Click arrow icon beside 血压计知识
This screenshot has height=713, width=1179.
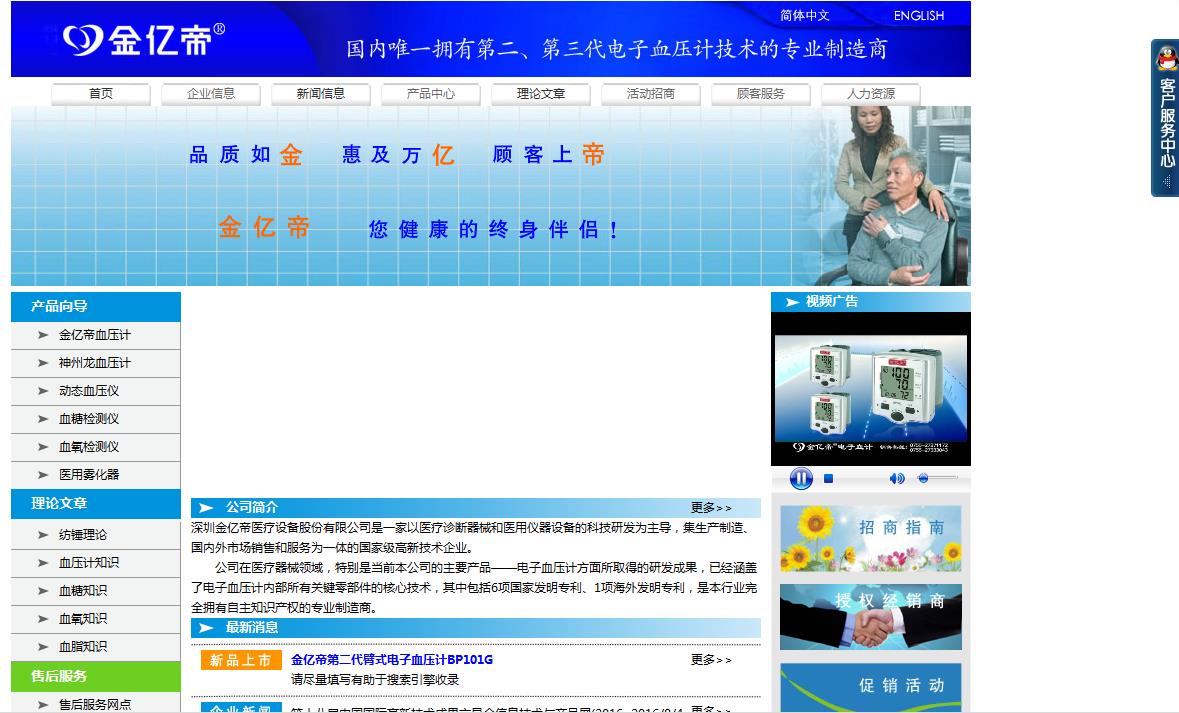(x=43, y=563)
